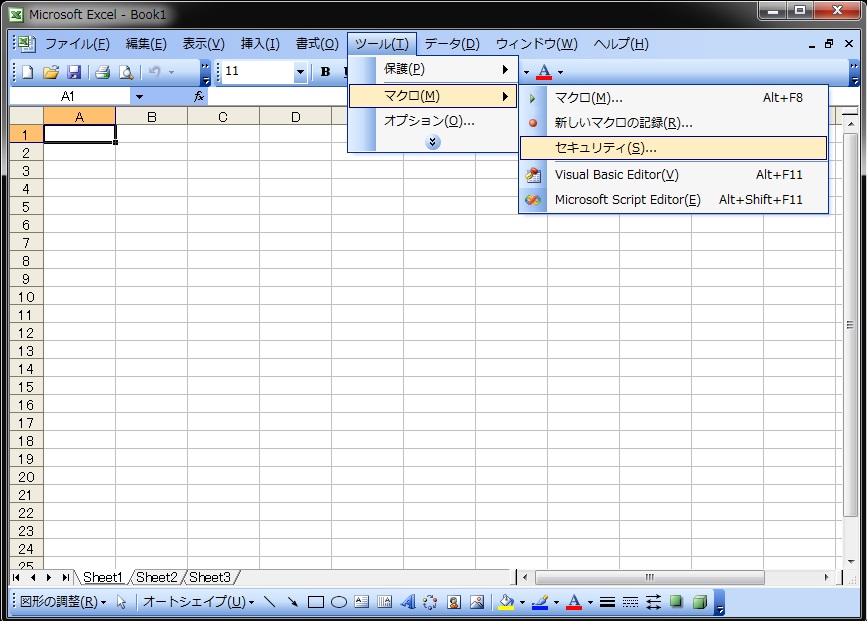This screenshot has height=621, width=867.
Task: Insert Clip Art from the drawing toolbar
Action: point(454,602)
